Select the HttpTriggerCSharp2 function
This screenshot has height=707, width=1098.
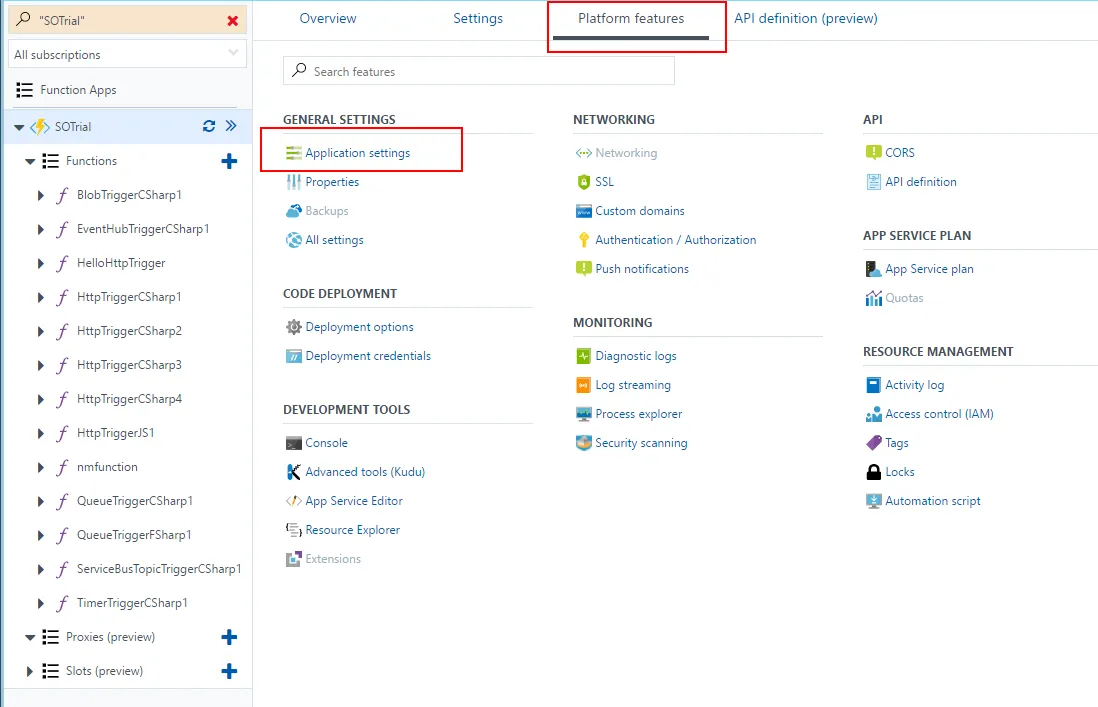[x=129, y=331]
